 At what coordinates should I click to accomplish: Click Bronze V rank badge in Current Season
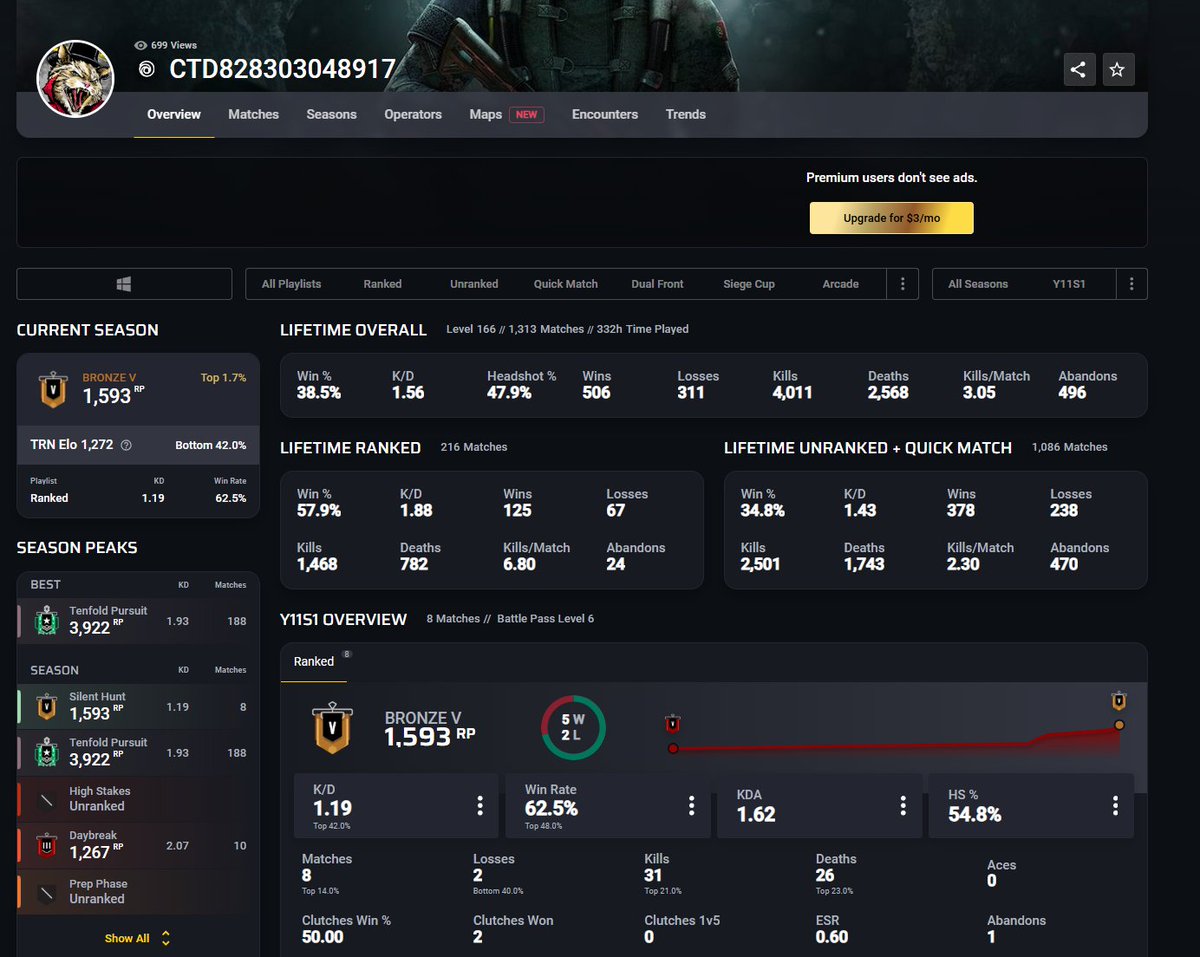[x=52, y=390]
